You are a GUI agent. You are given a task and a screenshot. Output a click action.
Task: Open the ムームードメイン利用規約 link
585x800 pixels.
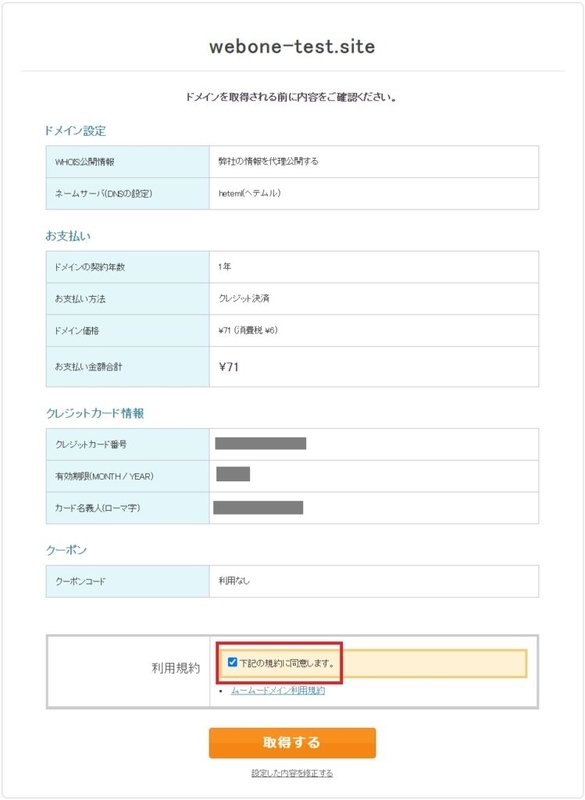[278, 691]
